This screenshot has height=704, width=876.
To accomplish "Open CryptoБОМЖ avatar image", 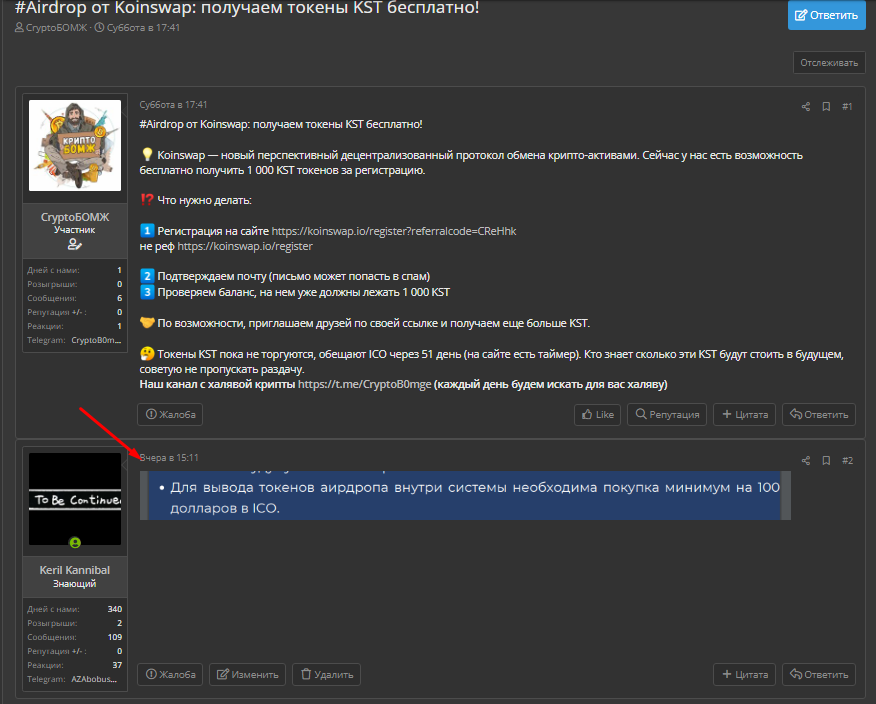I will pos(75,145).
